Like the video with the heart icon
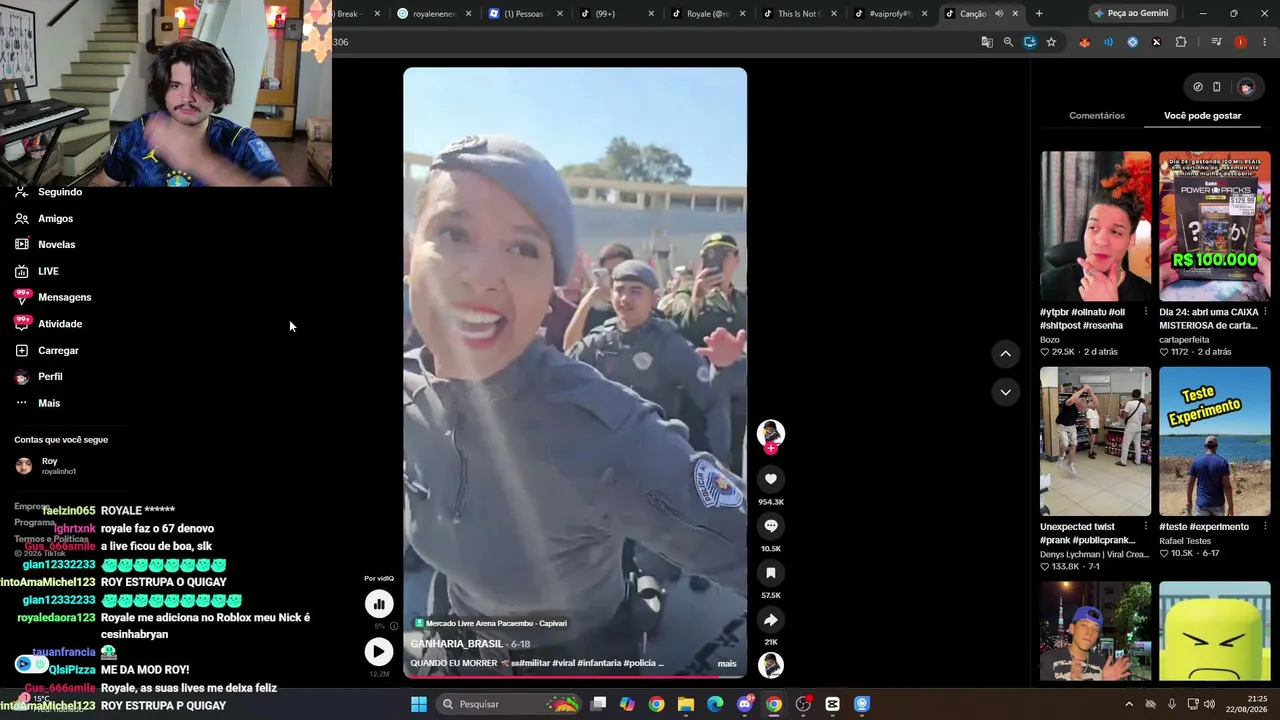This screenshot has height=720, width=1280. [770, 479]
